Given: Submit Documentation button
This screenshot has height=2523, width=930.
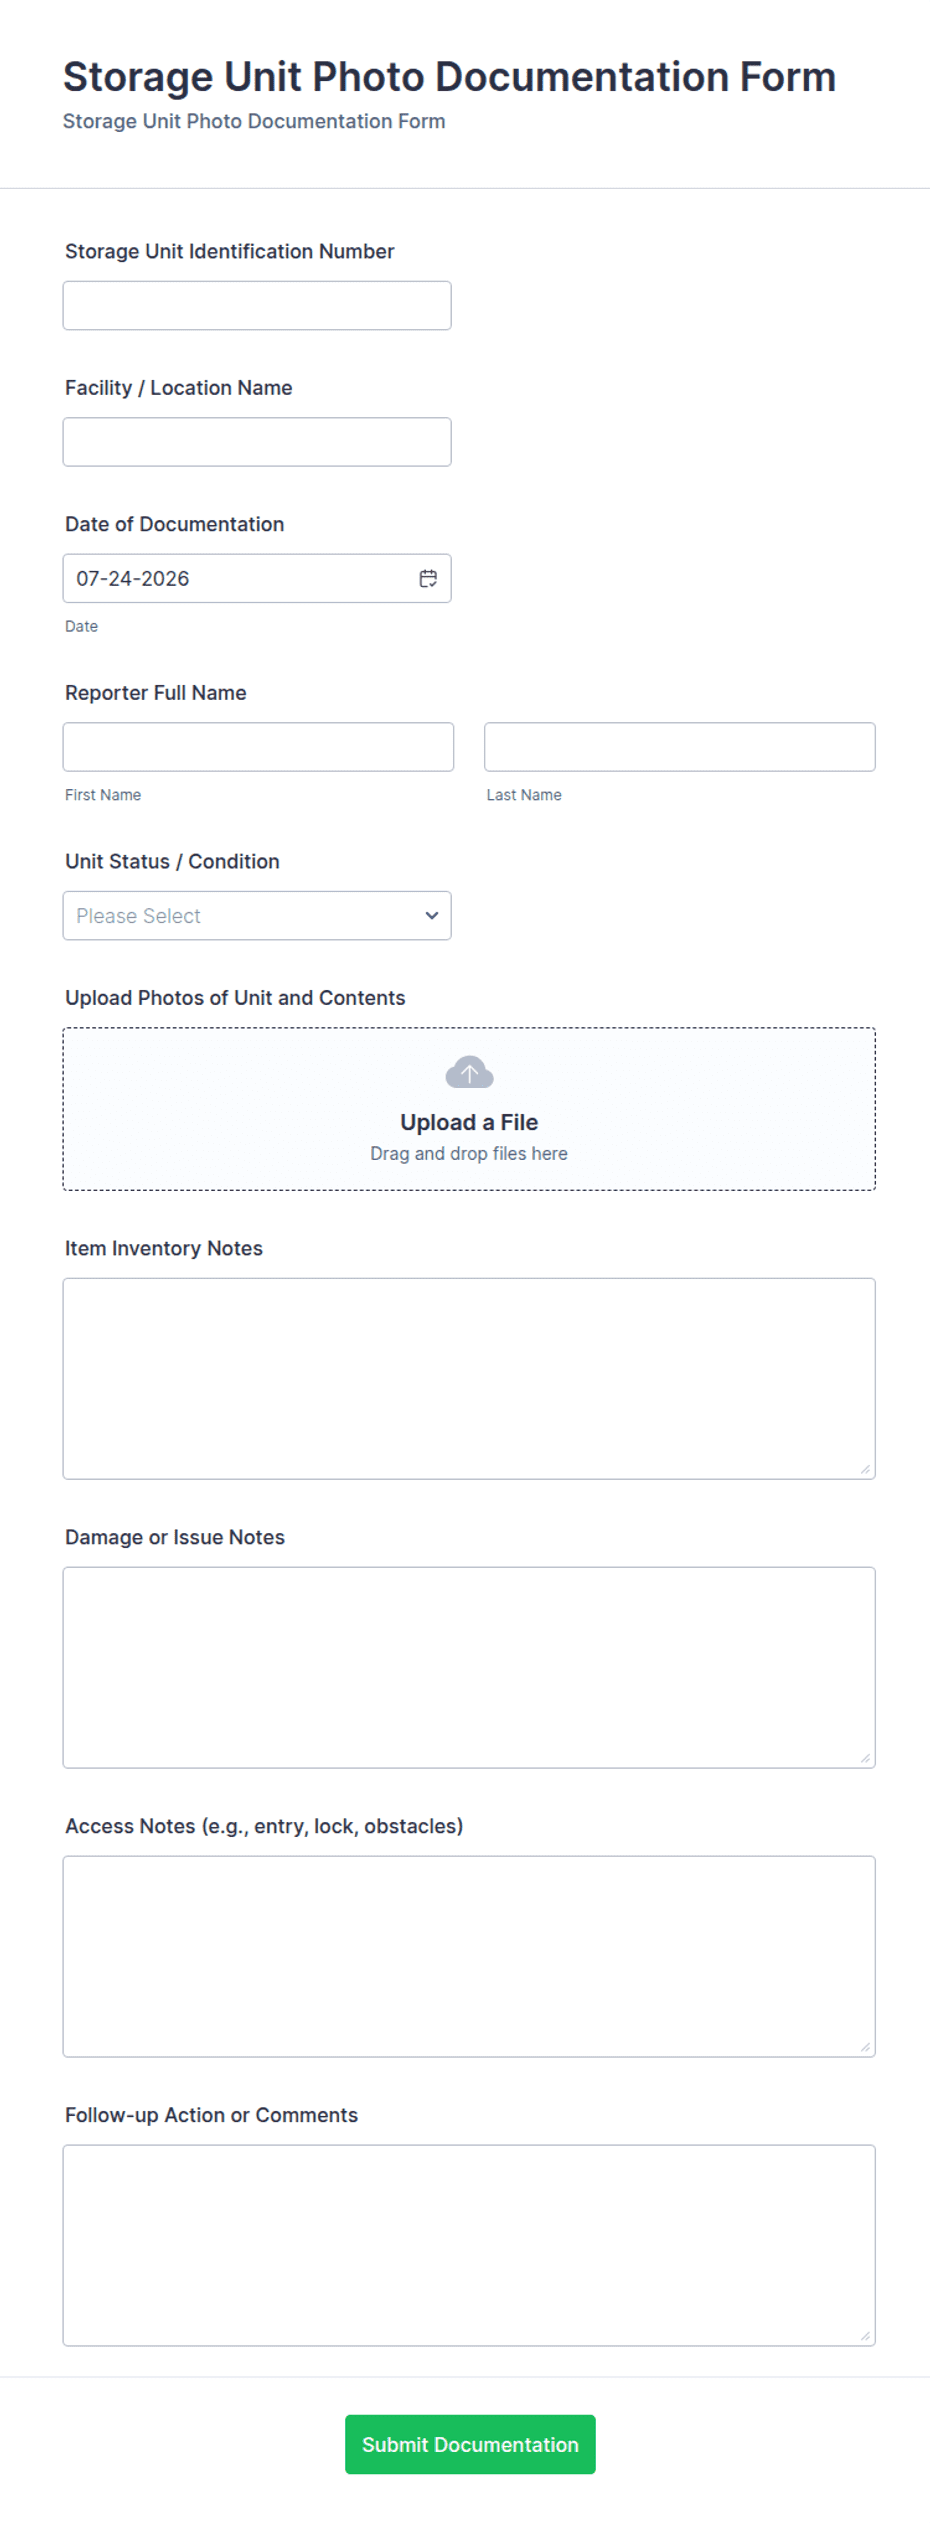Looking at the screenshot, I should click(x=470, y=2443).
